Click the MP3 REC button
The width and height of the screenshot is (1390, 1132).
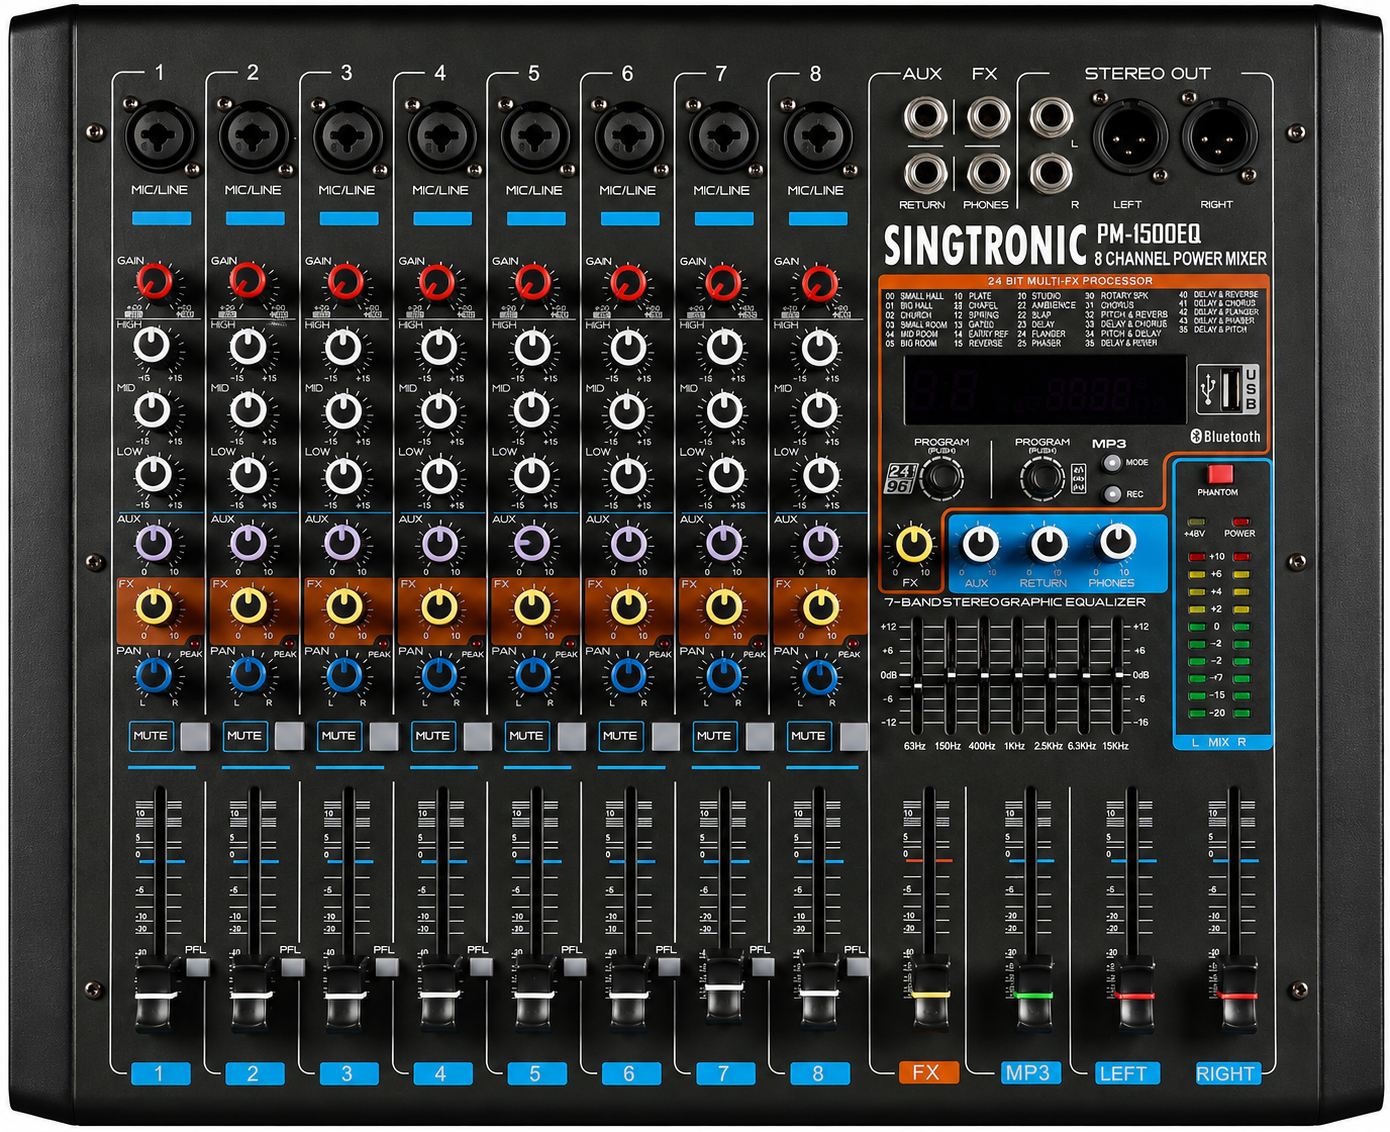[x=1111, y=494]
